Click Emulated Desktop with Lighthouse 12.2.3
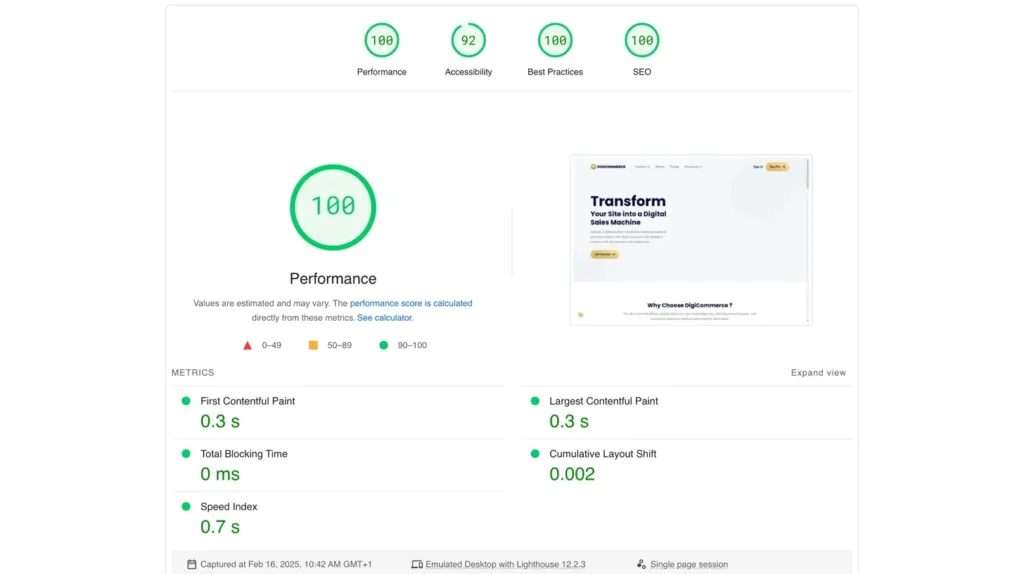This screenshot has height=574, width=1024. coord(505,565)
